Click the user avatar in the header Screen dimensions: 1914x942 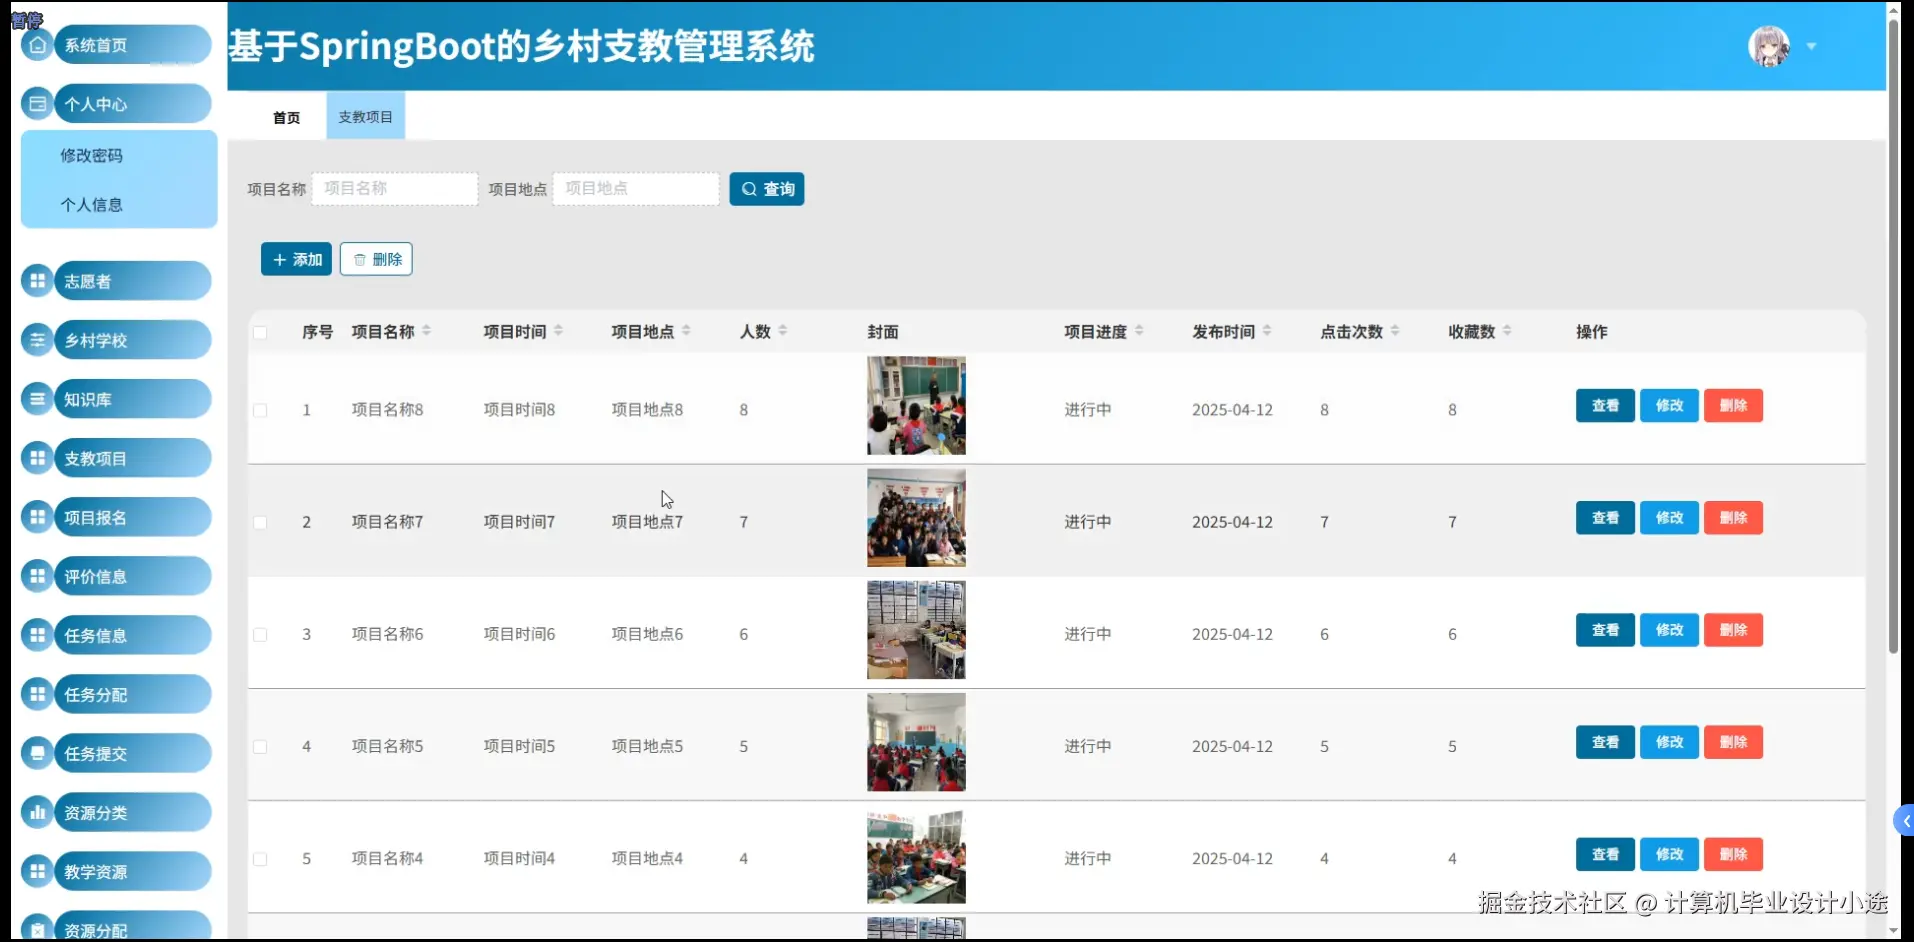(1768, 46)
